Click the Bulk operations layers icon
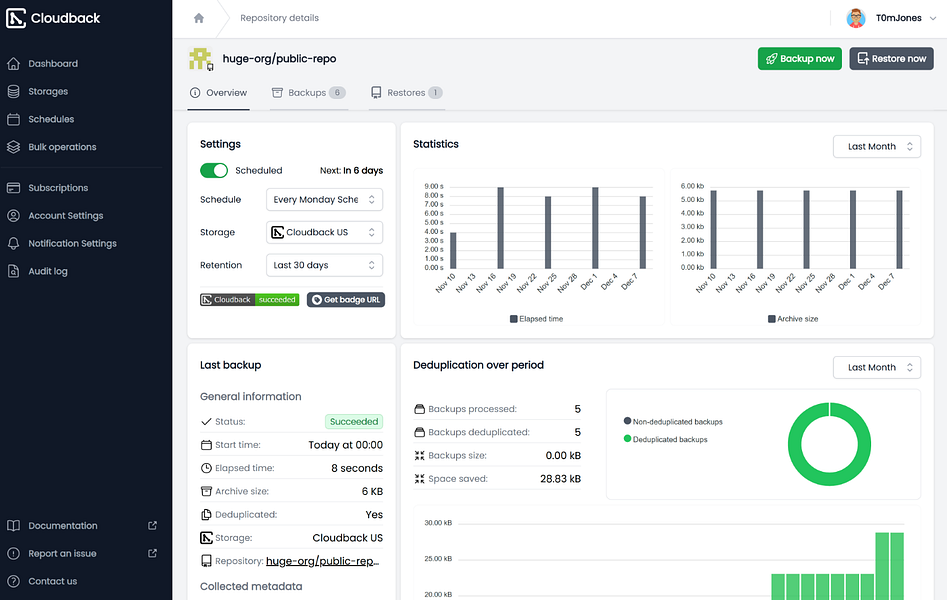Viewport: 947px width, 600px height. pos(13,147)
